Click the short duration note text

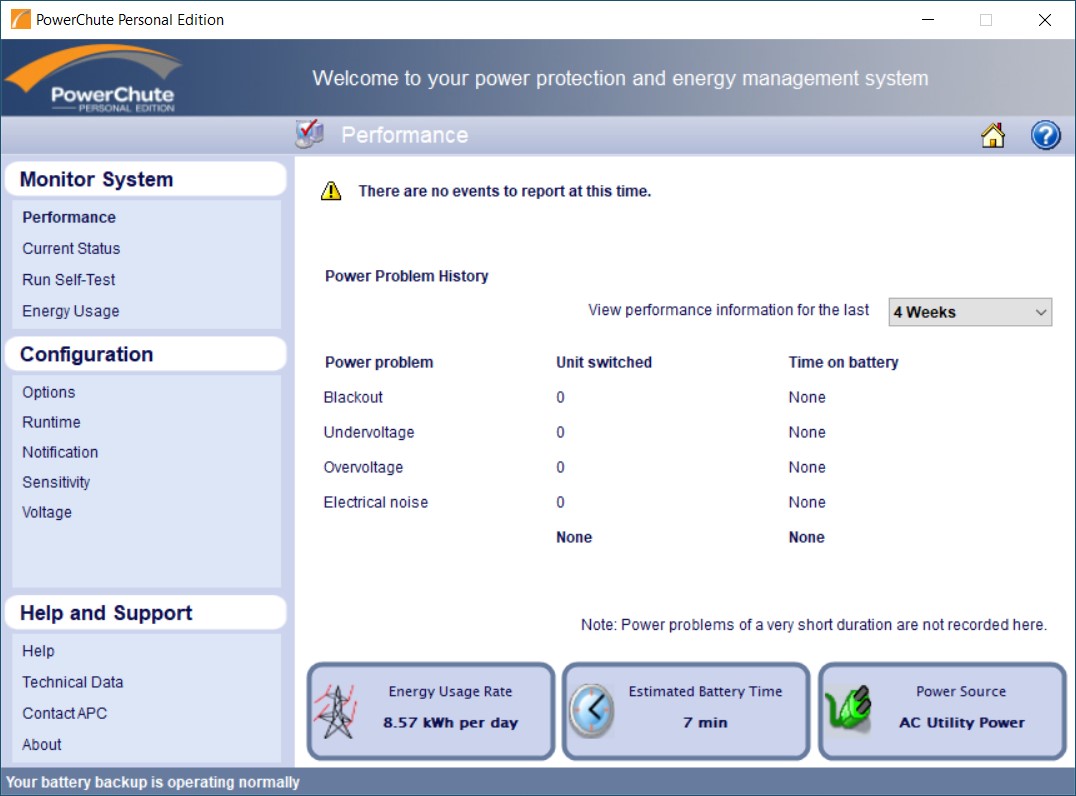[814, 624]
